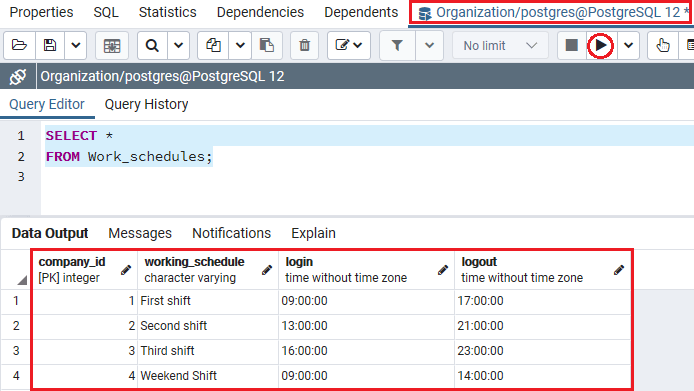Click logout cell showing 14:00:00
Viewport: 694px width, 391px height.
tap(543, 376)
